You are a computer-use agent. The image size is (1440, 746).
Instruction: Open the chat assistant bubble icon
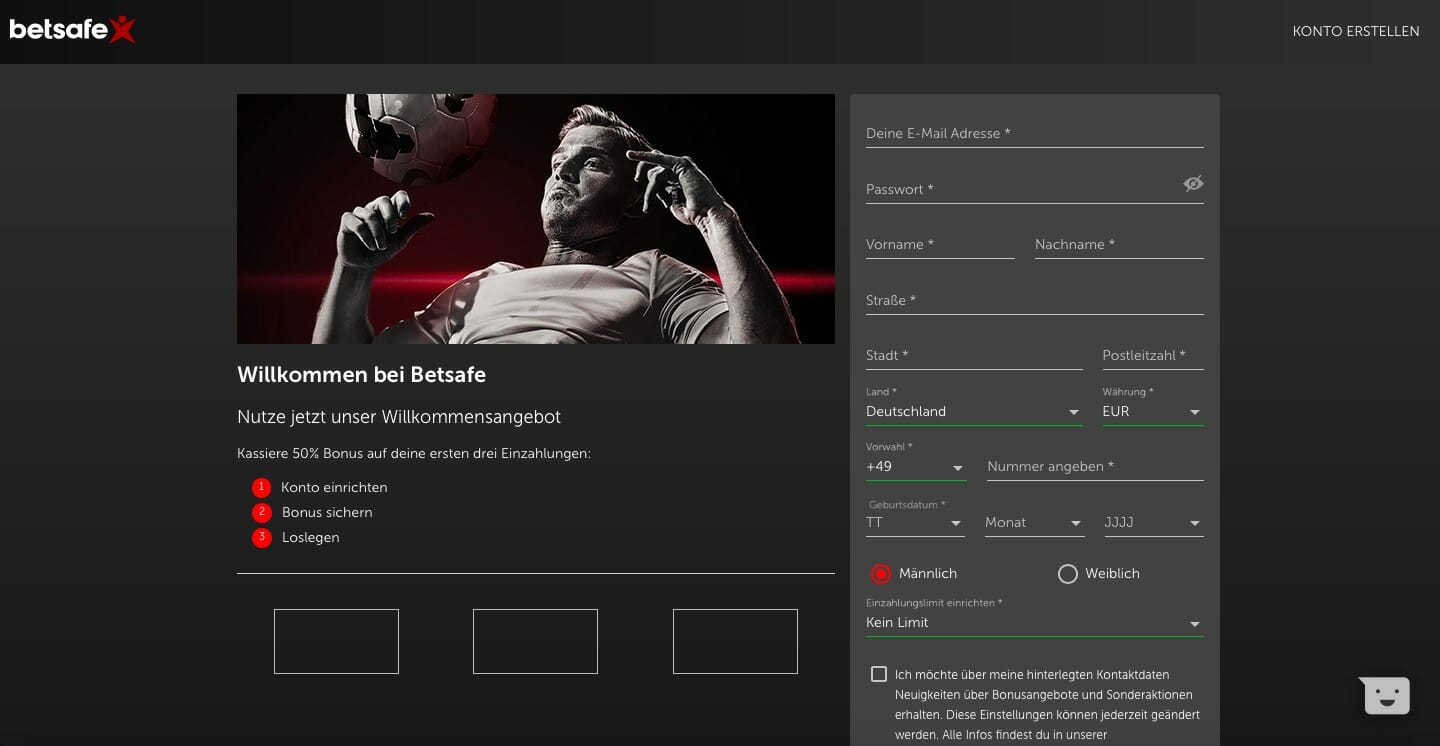(1385, 696)
